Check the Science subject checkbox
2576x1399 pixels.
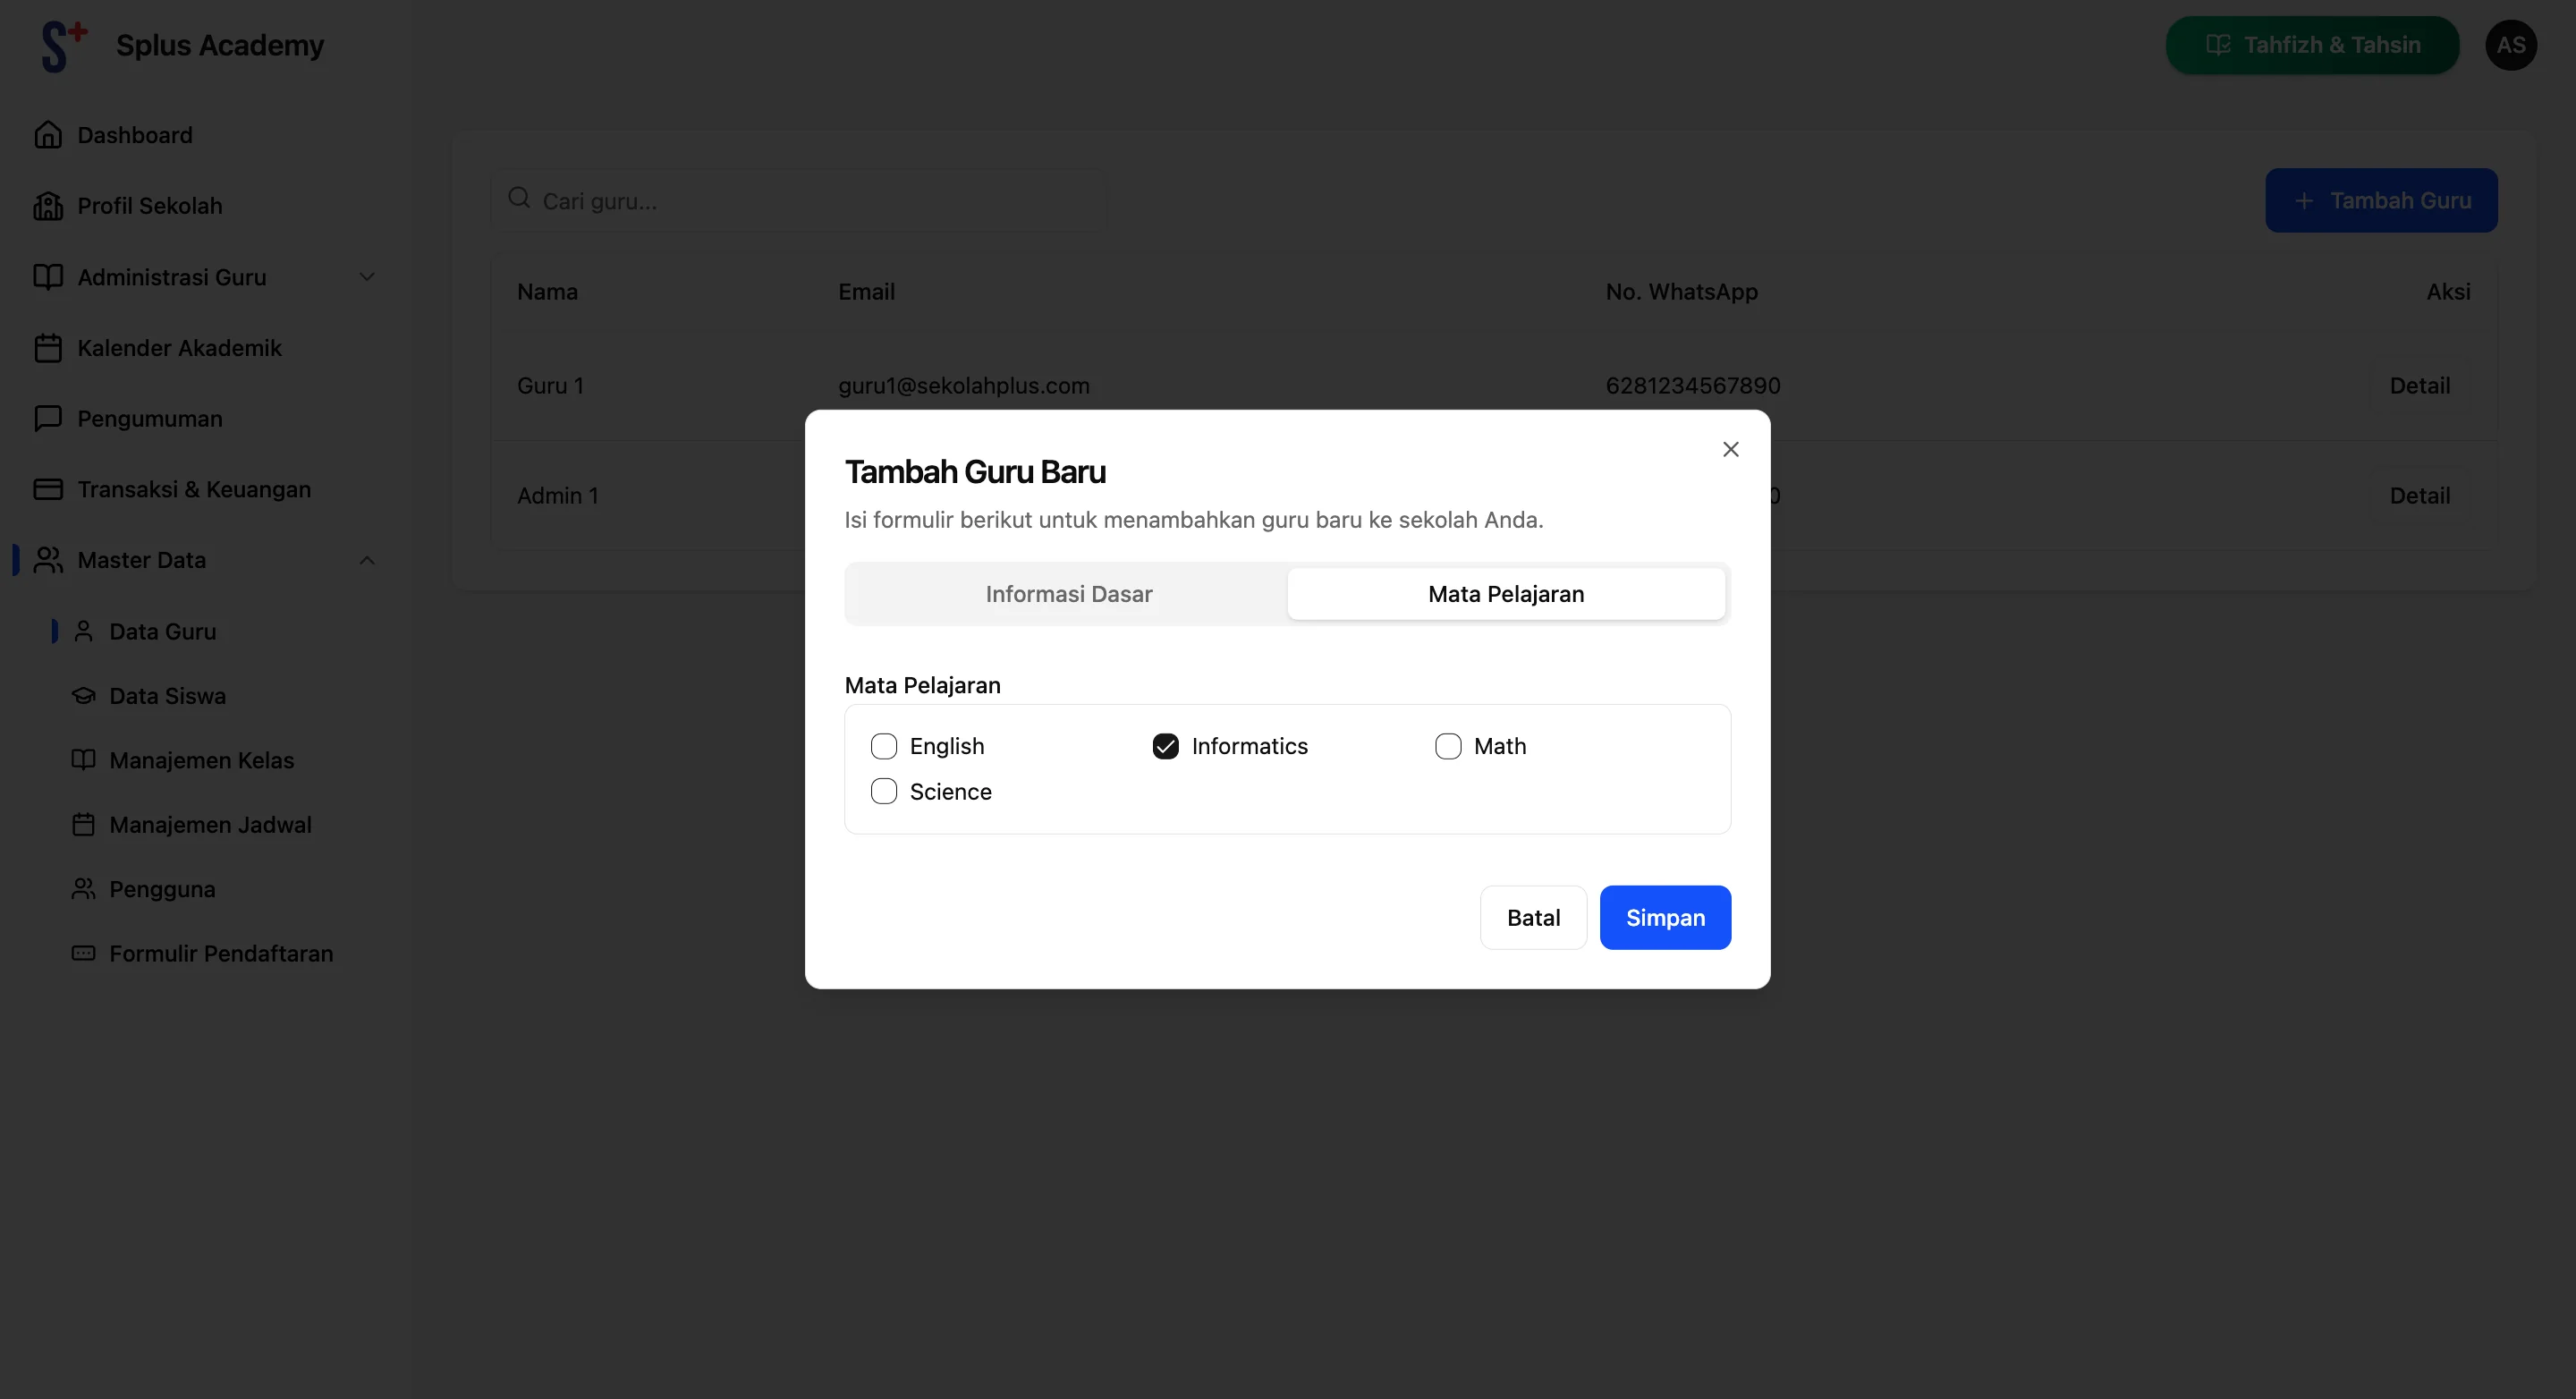(884, 791)
